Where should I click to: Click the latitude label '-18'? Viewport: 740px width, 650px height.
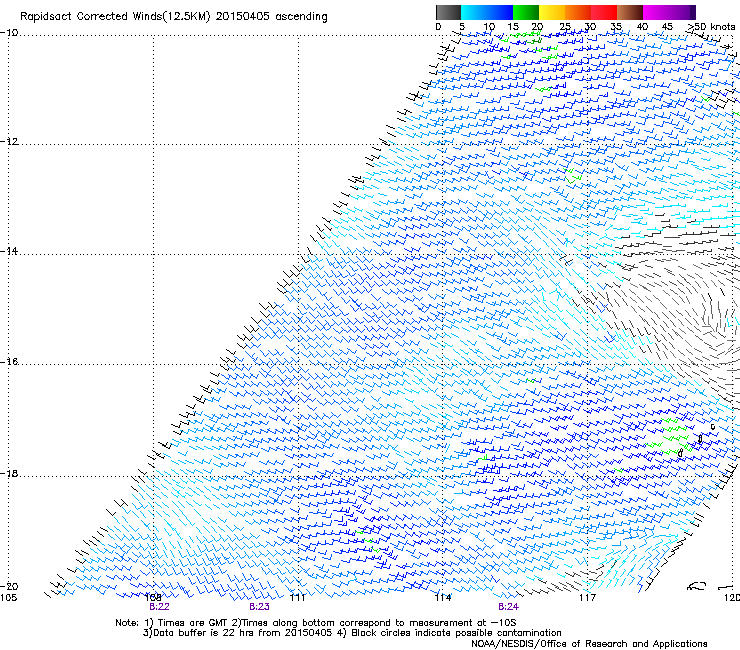9,473
